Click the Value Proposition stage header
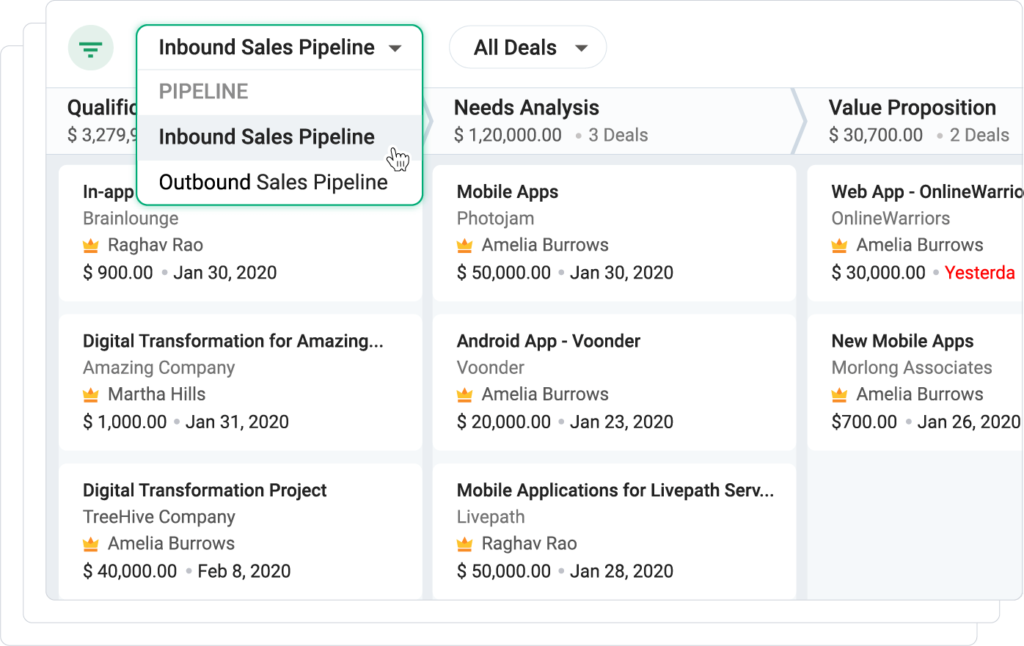 click(912, 108)
